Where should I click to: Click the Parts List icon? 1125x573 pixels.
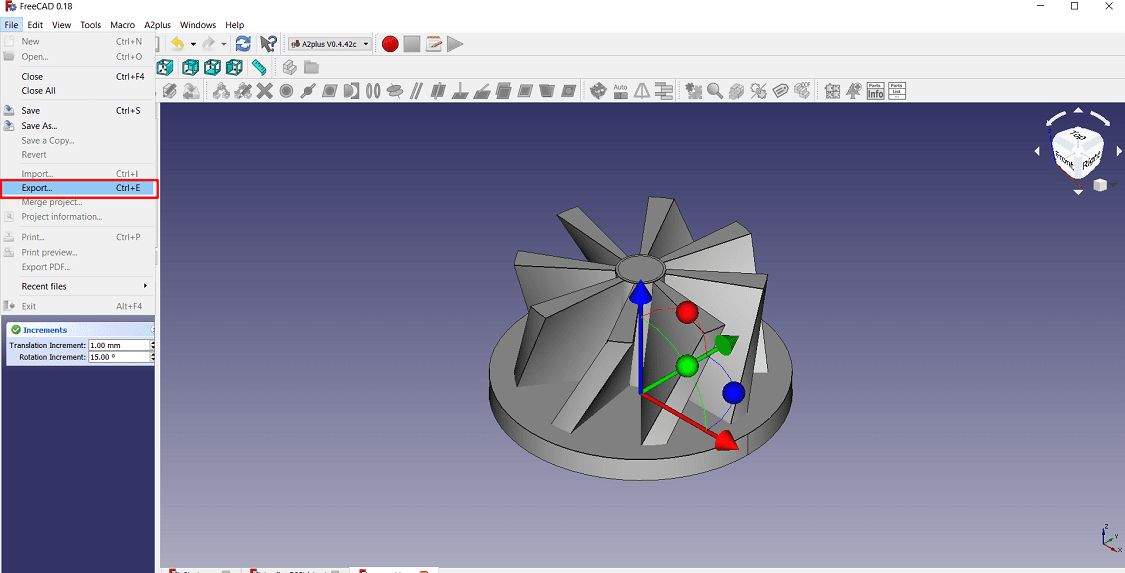(x=897, y=90)
